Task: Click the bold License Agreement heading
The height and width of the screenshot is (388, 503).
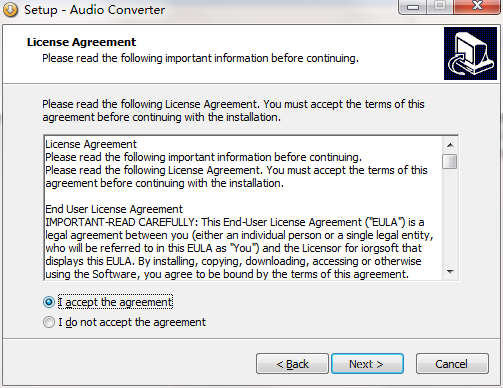Action: (81, 42)
